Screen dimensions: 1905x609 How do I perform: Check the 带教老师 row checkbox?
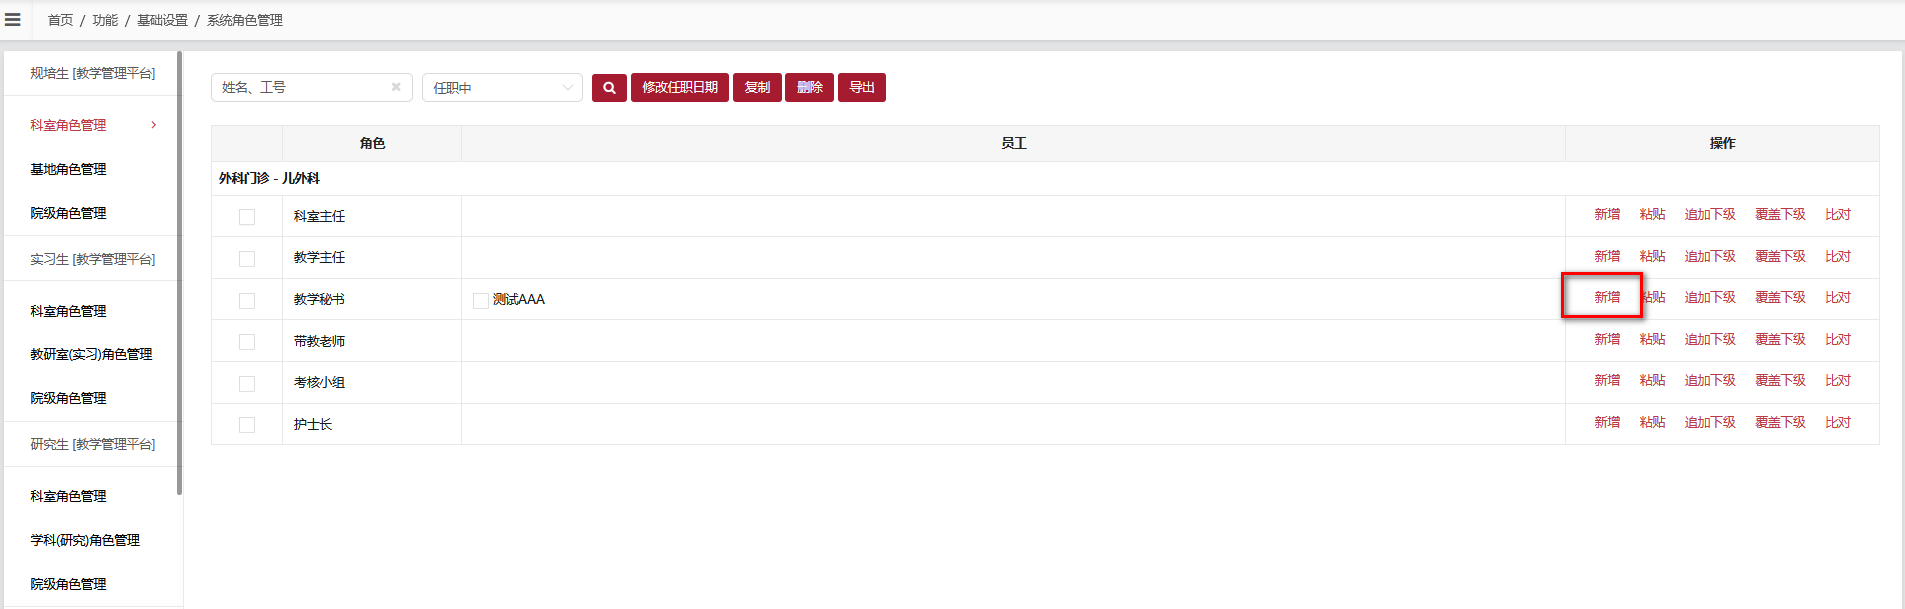tap(247, 342)
